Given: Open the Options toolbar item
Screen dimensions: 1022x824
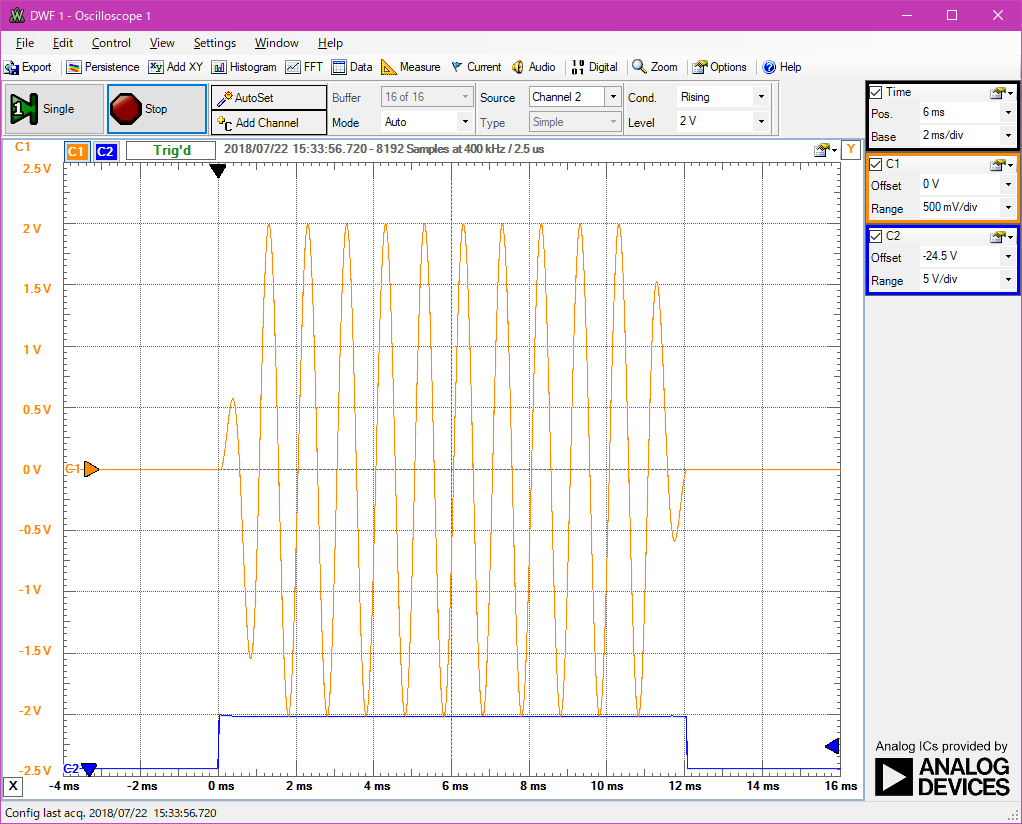Looking at the screenshot, I should (x=720, y=67).
